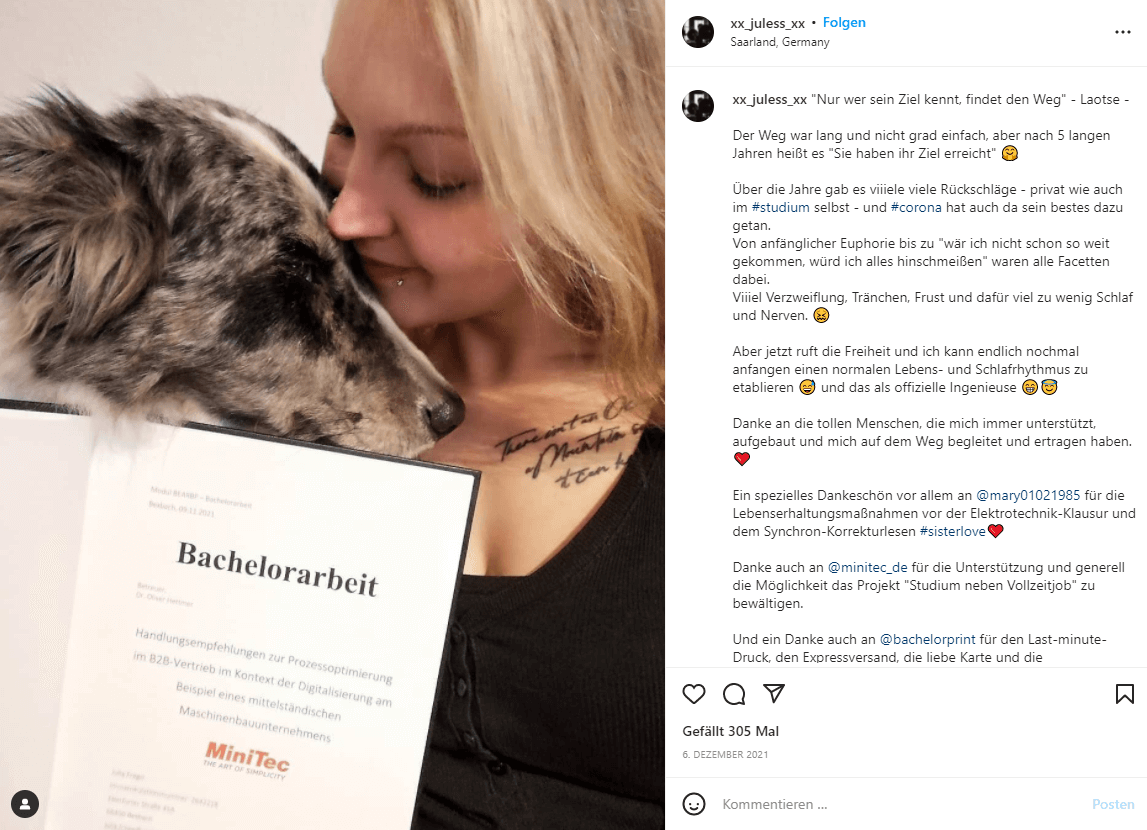Click the caption author avatar
Viewport: 1147px width, 830px height.
698,106
